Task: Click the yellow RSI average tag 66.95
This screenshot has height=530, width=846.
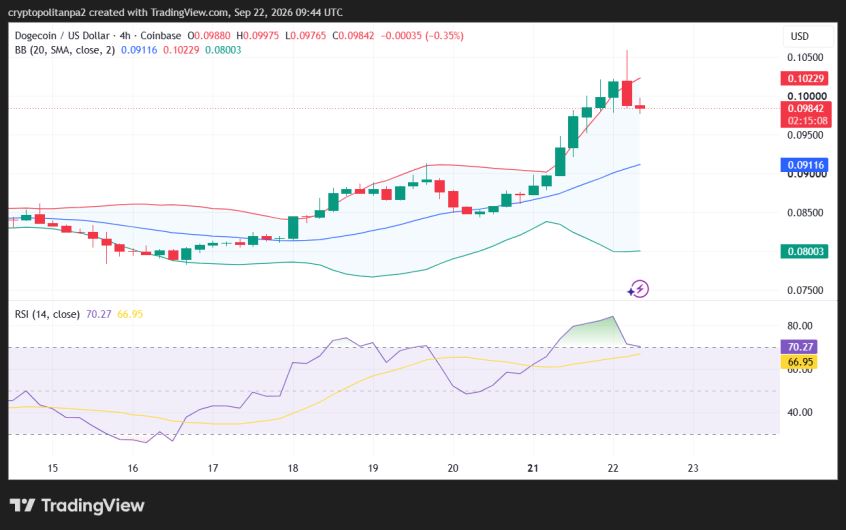Action: pyautogui.click(x=800, y=362)
